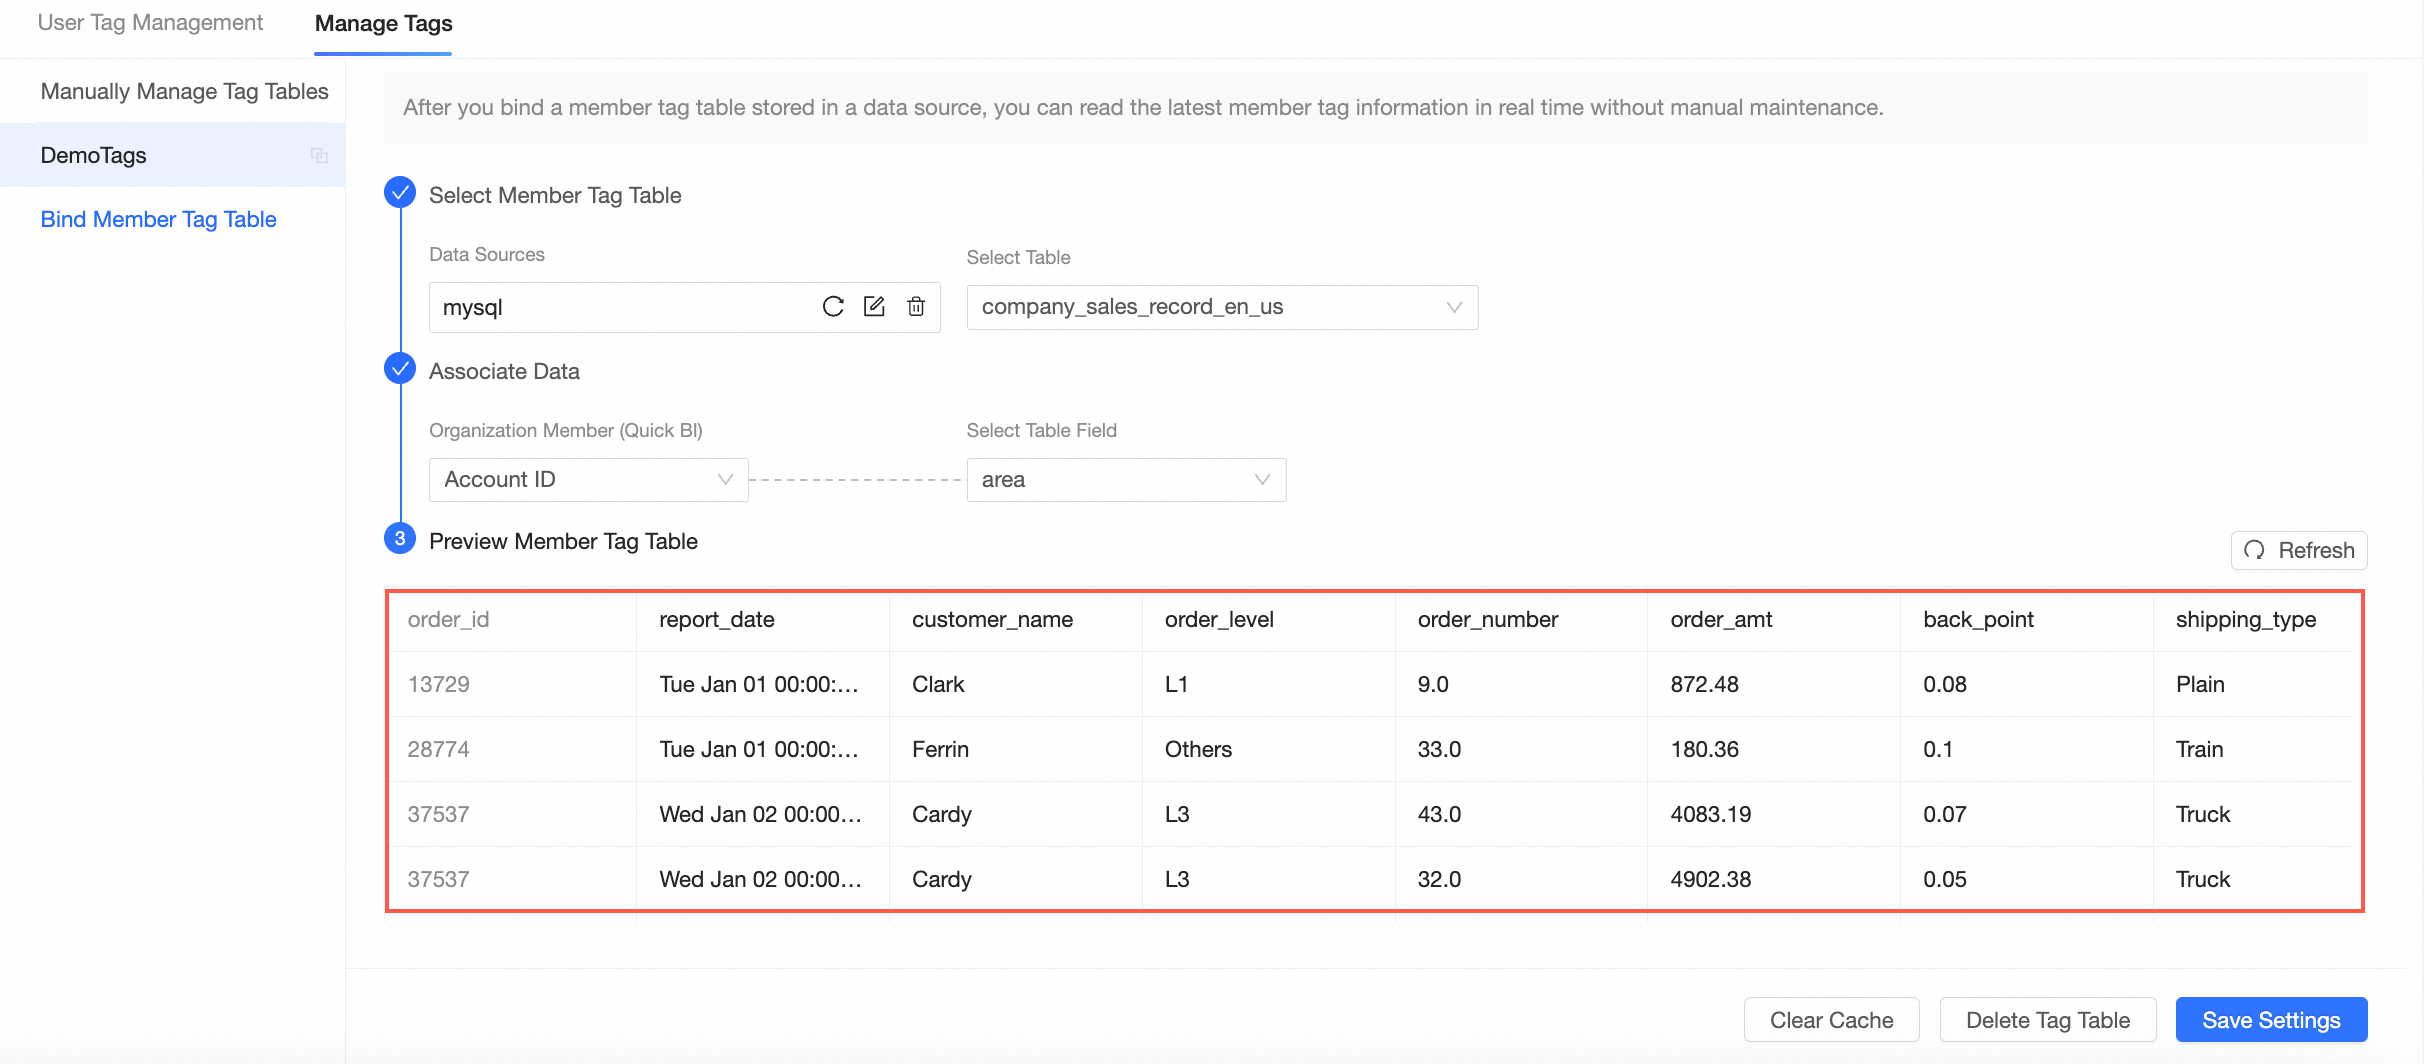
Task: Click Bind Member Tag Table link
Action: coord(158,219)
